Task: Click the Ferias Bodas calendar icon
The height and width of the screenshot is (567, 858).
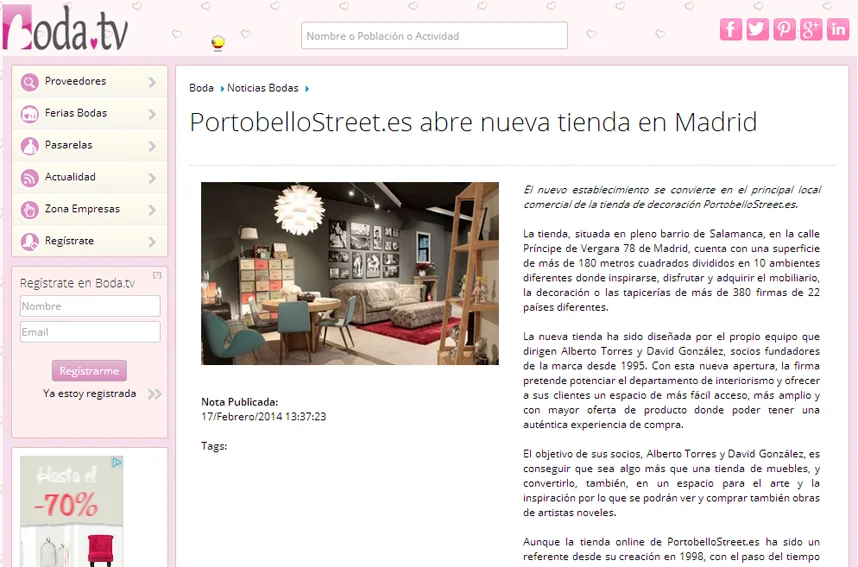Action: [x=30, y=114]
